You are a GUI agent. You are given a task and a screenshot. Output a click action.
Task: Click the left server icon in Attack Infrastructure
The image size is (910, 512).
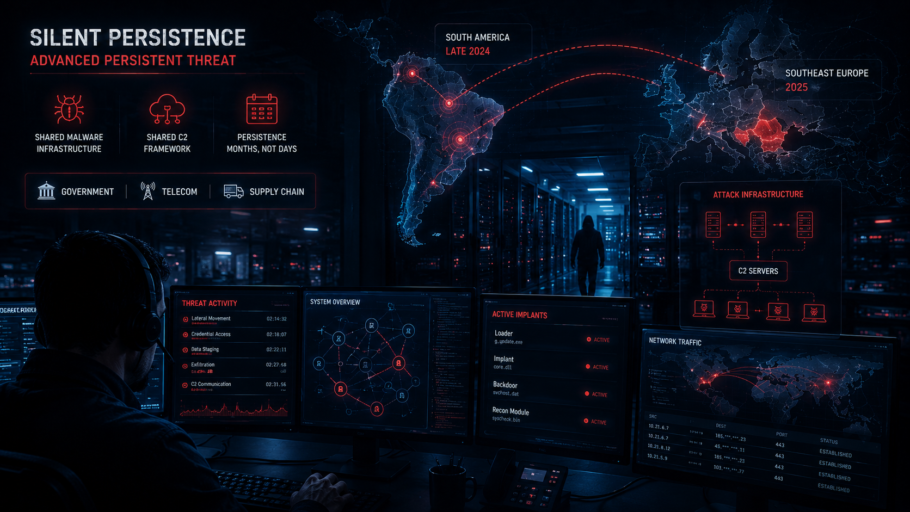tap(713, 225)
